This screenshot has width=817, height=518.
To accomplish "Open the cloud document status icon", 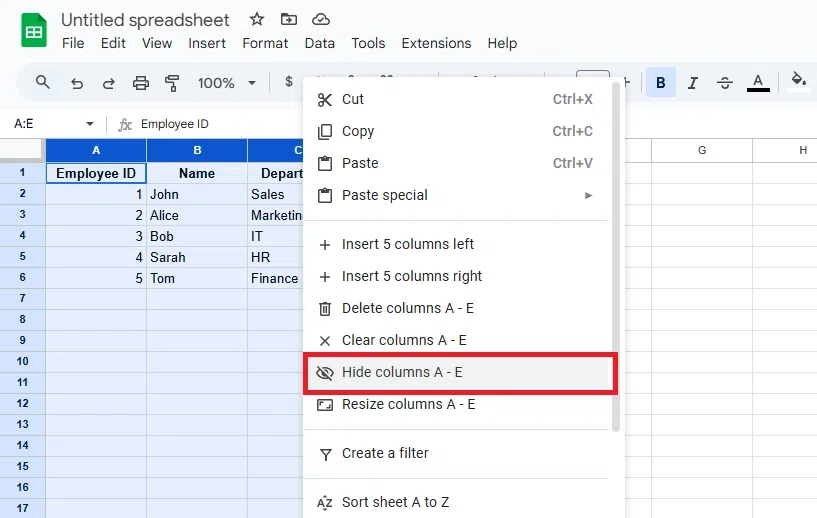I will pos(320,19).
